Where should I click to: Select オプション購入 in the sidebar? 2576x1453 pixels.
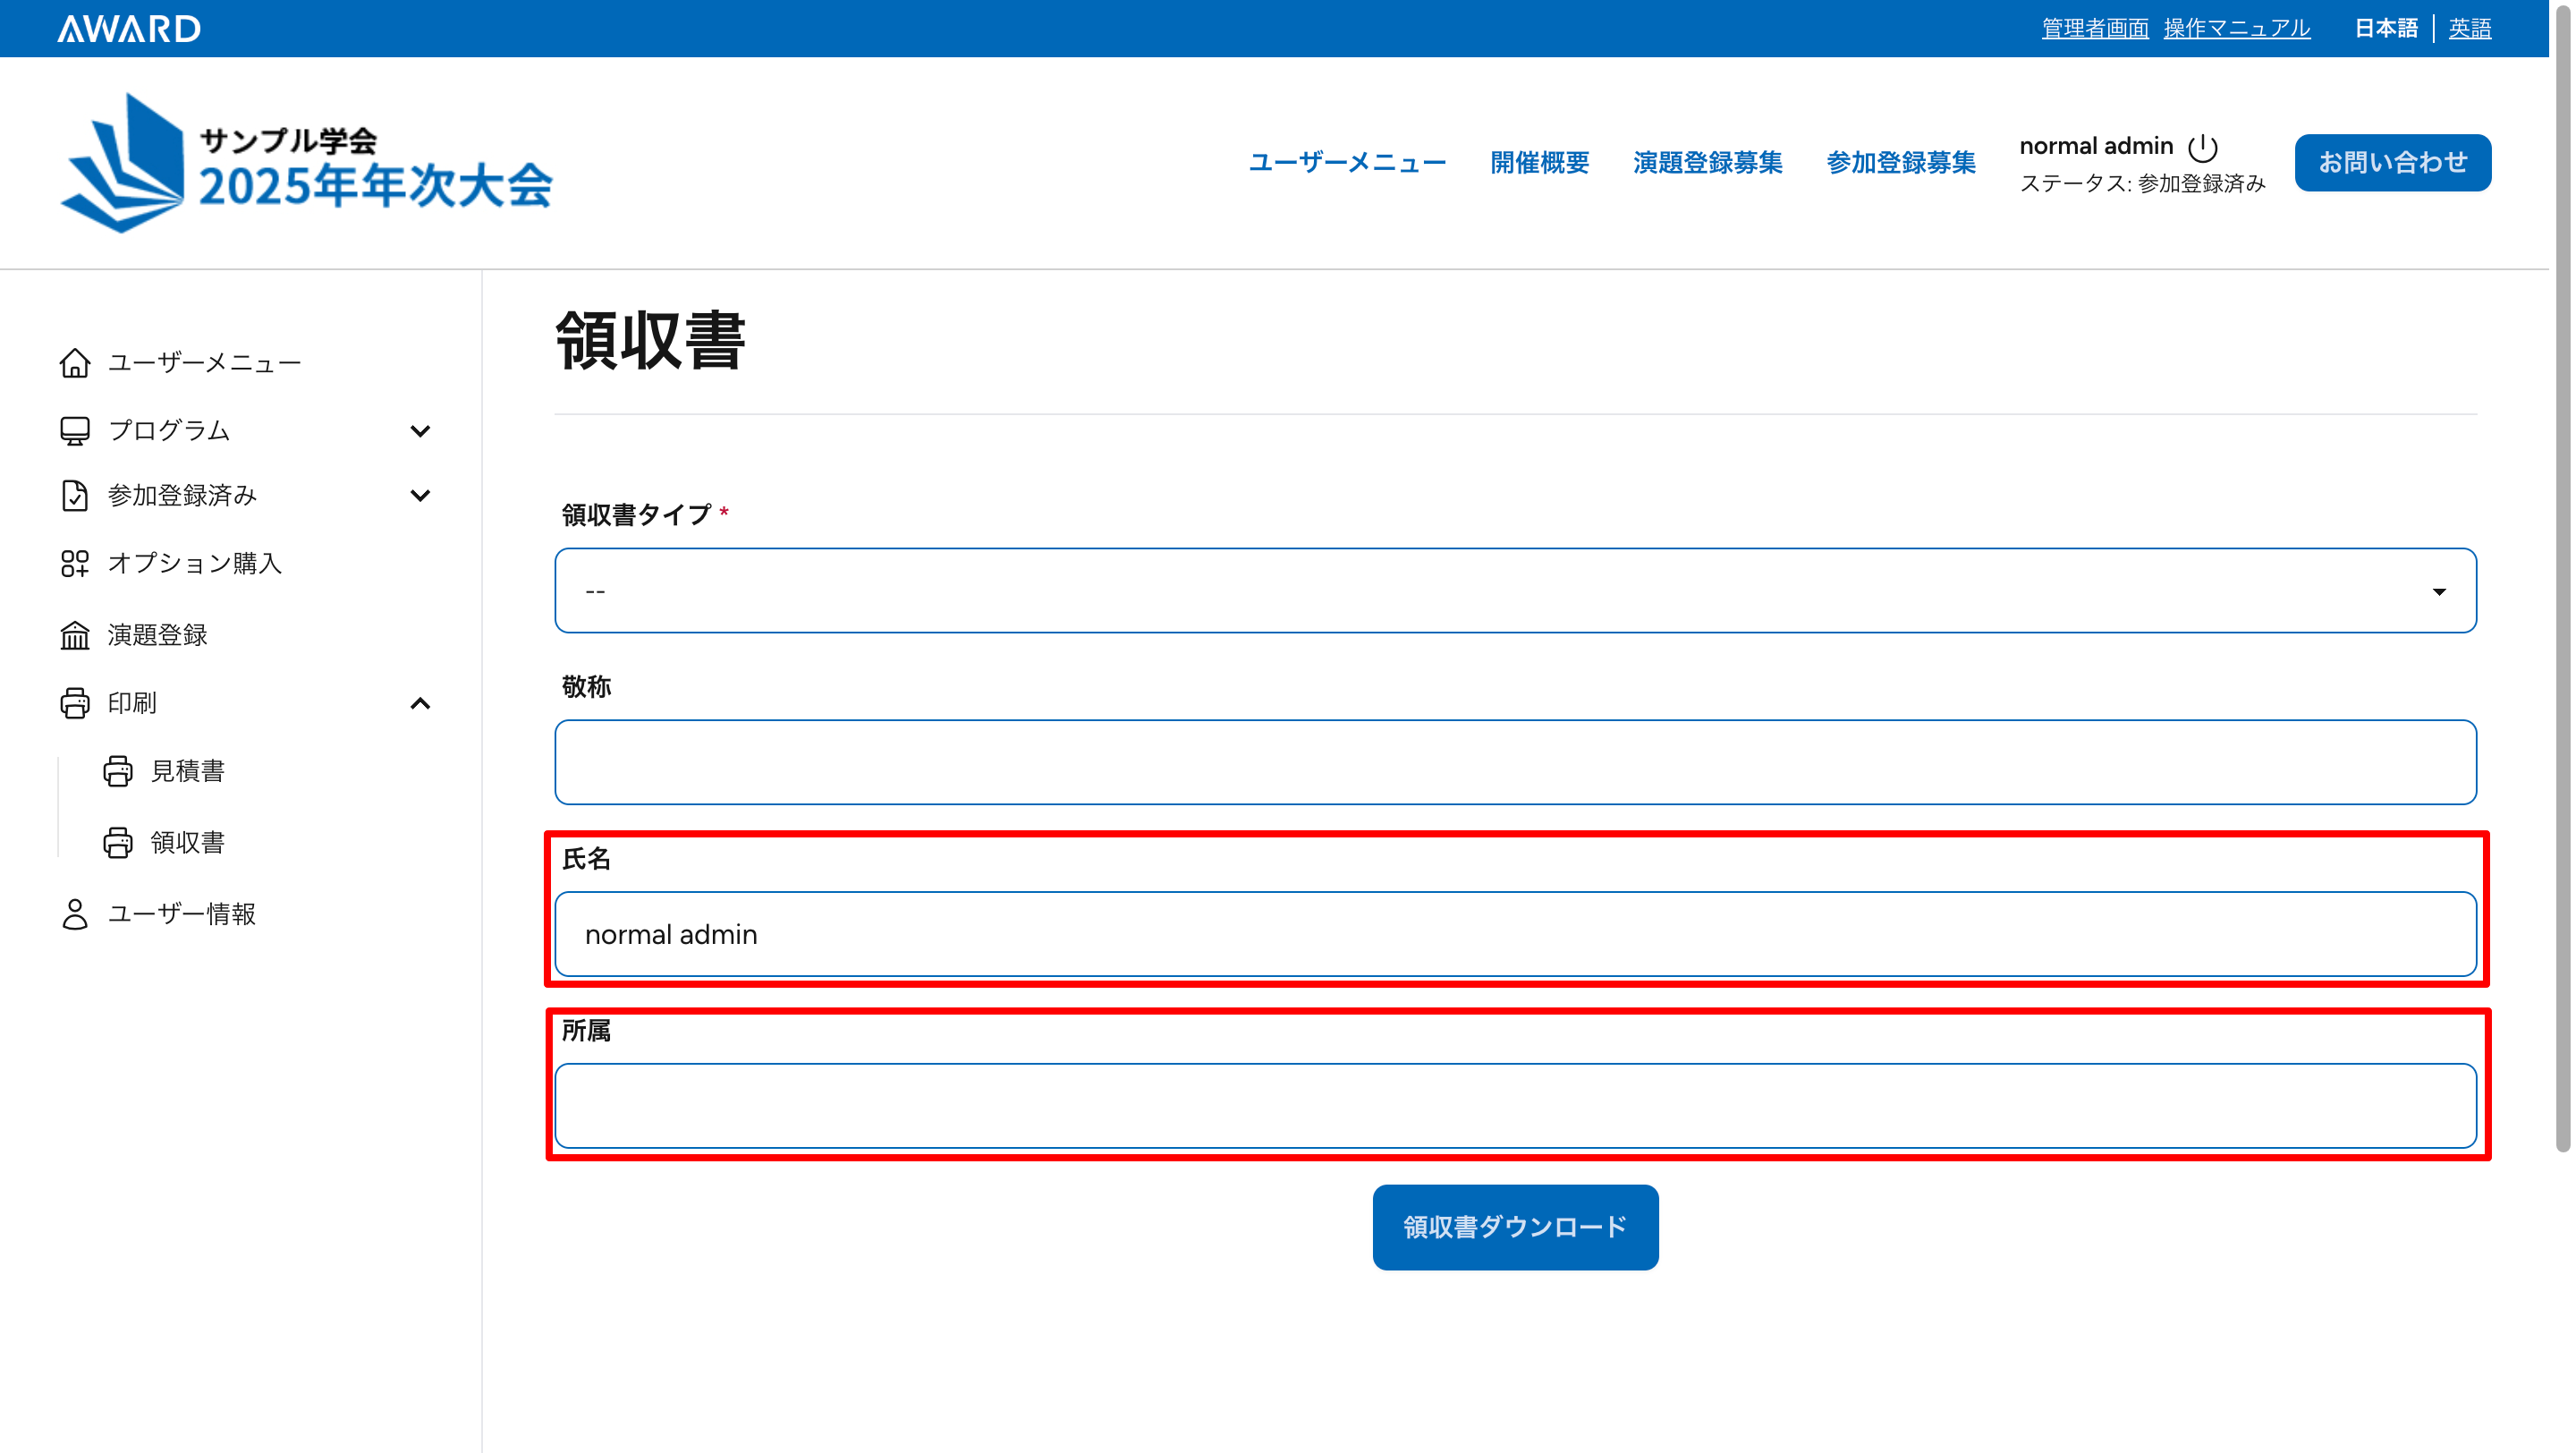(x=195, y=563)
